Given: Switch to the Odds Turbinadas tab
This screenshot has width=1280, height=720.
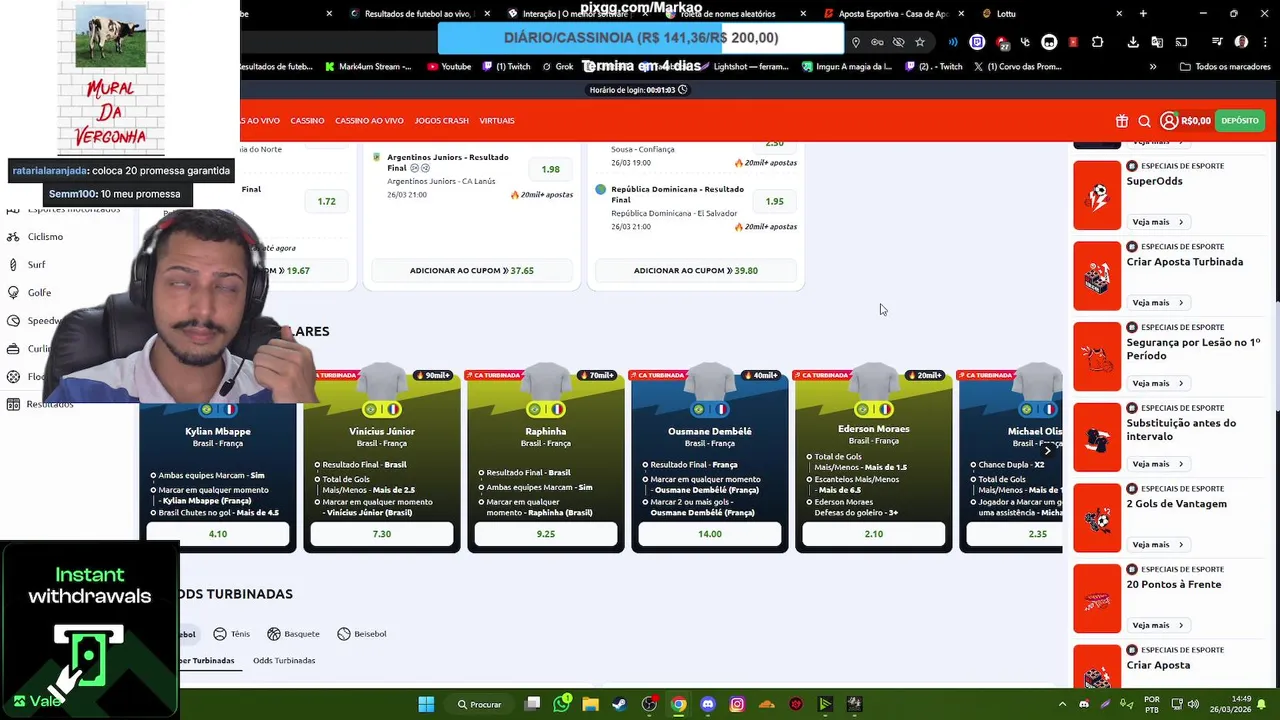Looking at the screenshot, I should point(284,661).
